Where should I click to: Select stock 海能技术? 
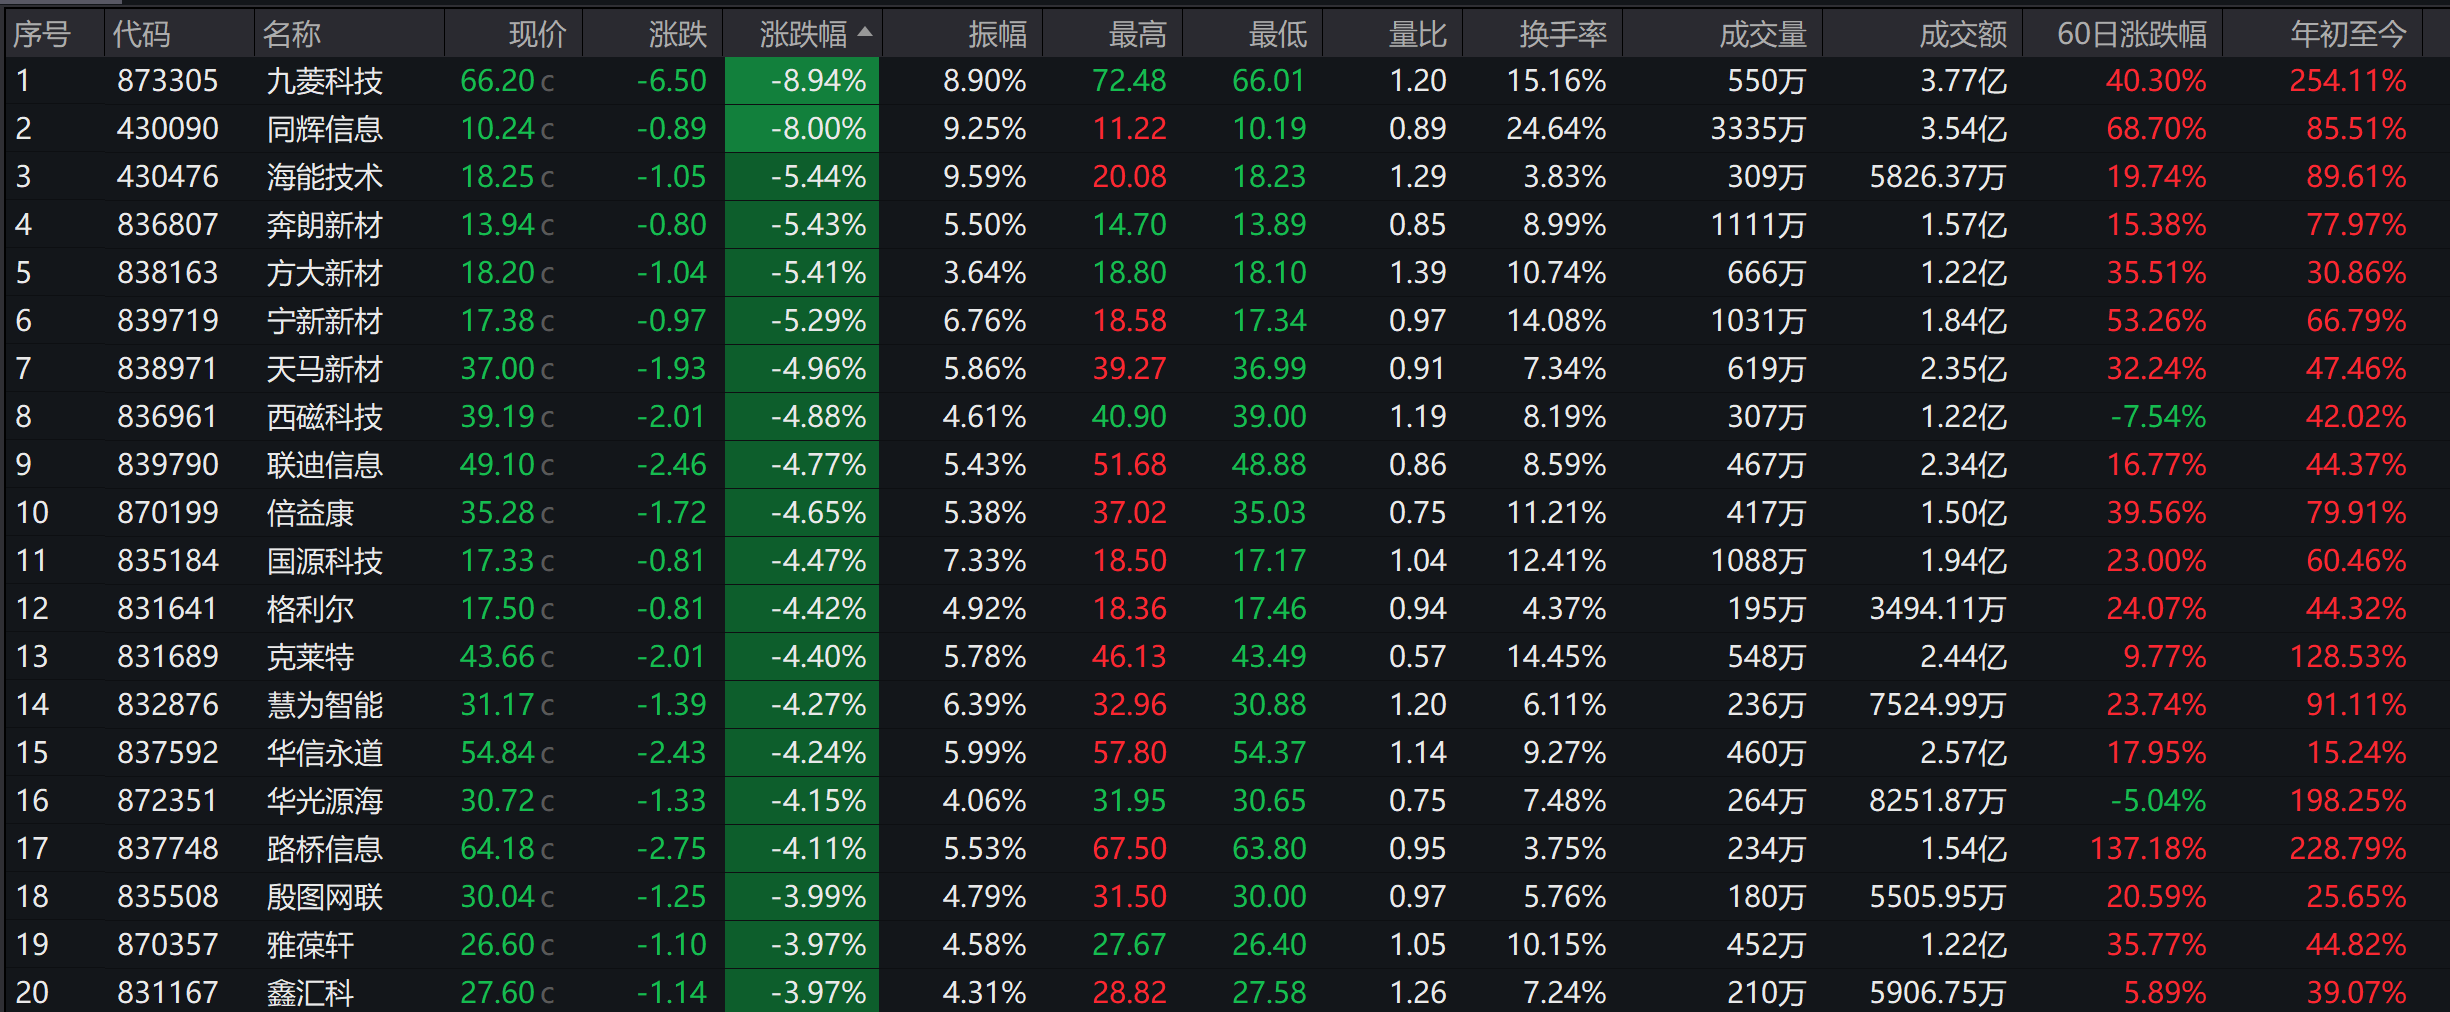click(x=325, y=177)
